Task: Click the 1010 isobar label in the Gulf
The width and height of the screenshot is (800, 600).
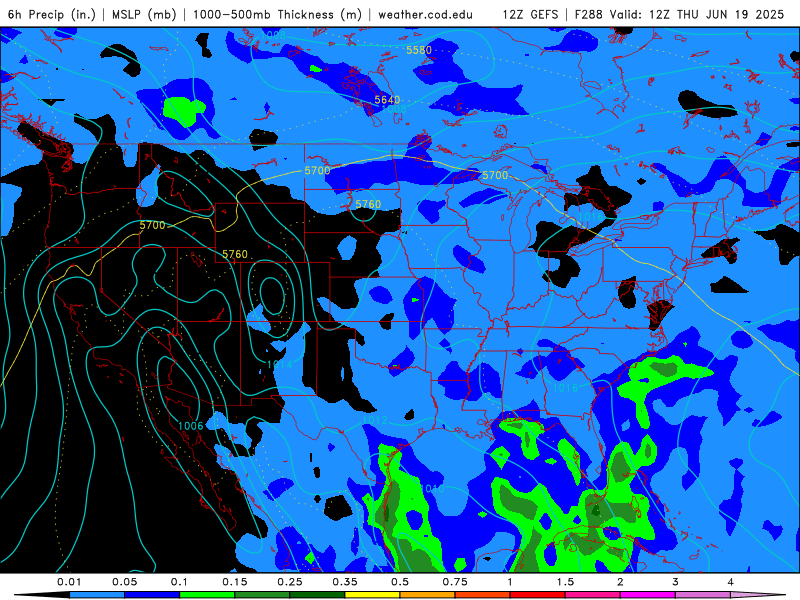Action: click(x=432, y=489)
